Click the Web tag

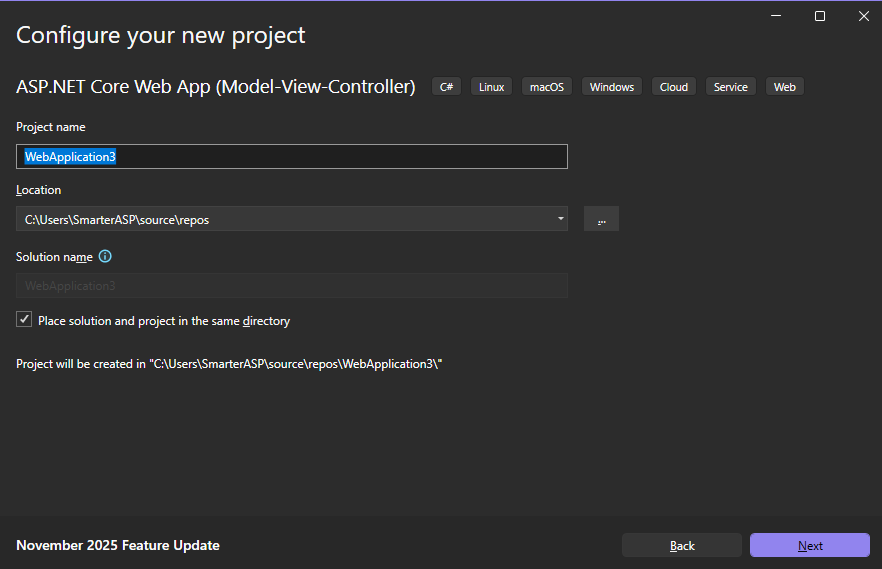(784, 87)
